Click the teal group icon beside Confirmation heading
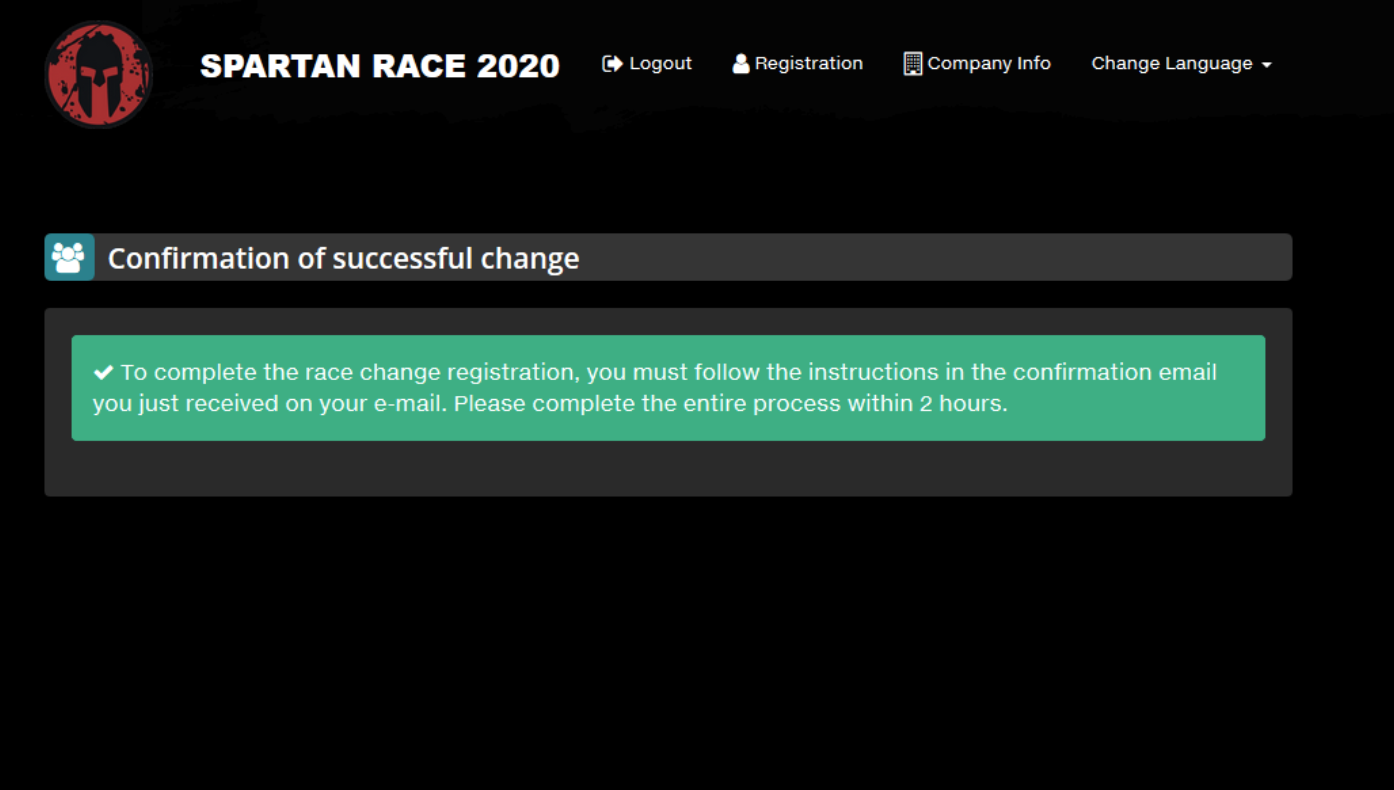Image resolution: width=1394 pixels, height=790 pixels. 69,257
